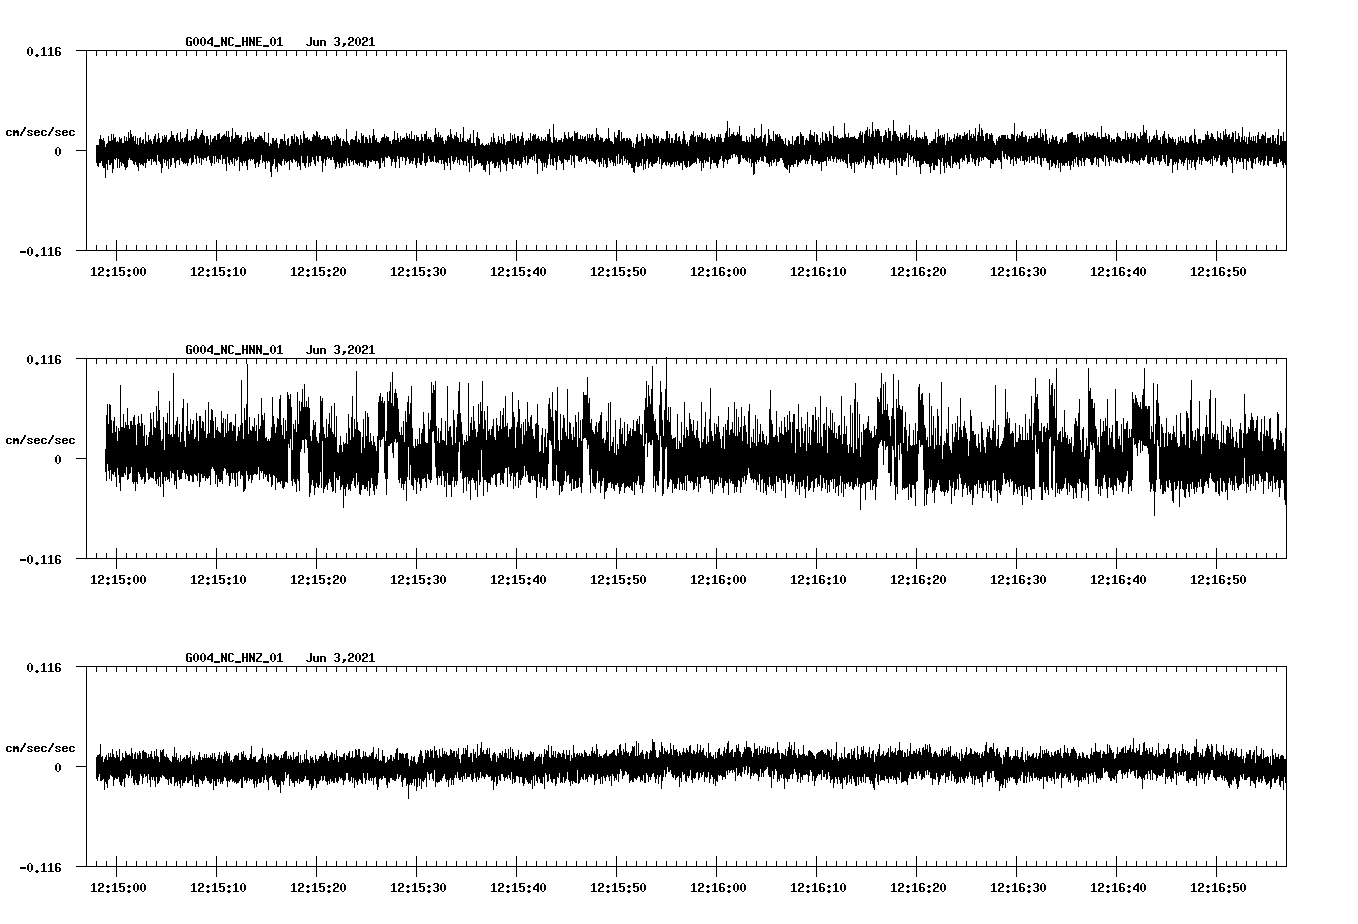The width and height of the screenshot is (1358, 924).
Task: Click 12:16:10 tick label under HNN chart
Action: click(x=818, y=579)
